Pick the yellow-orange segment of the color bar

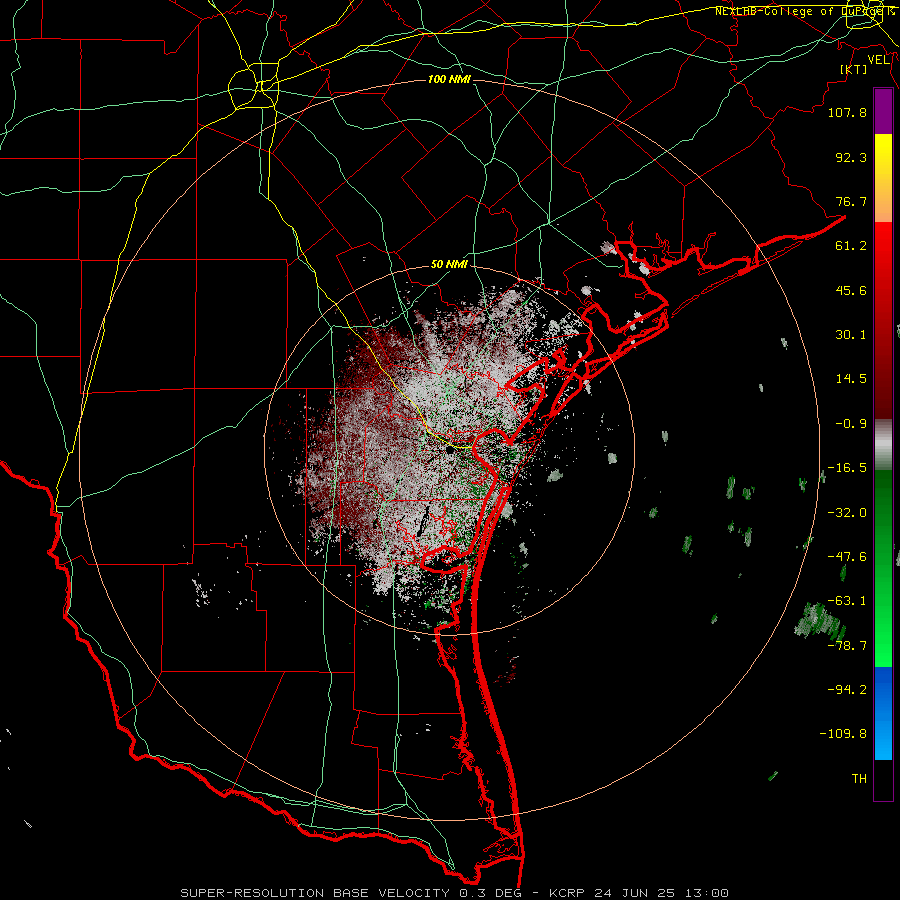[883, 178]
